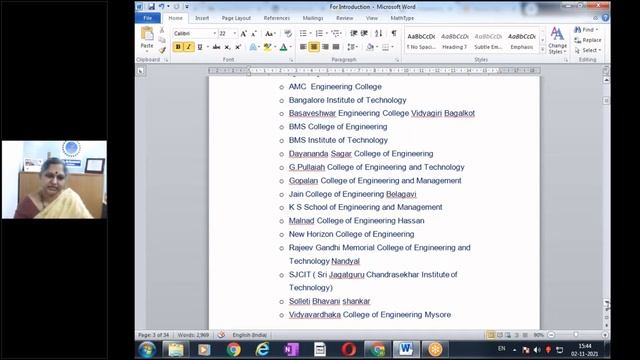Justify paragraph text
The width and height of the screenshot is (640, 360).
[336, 47]
